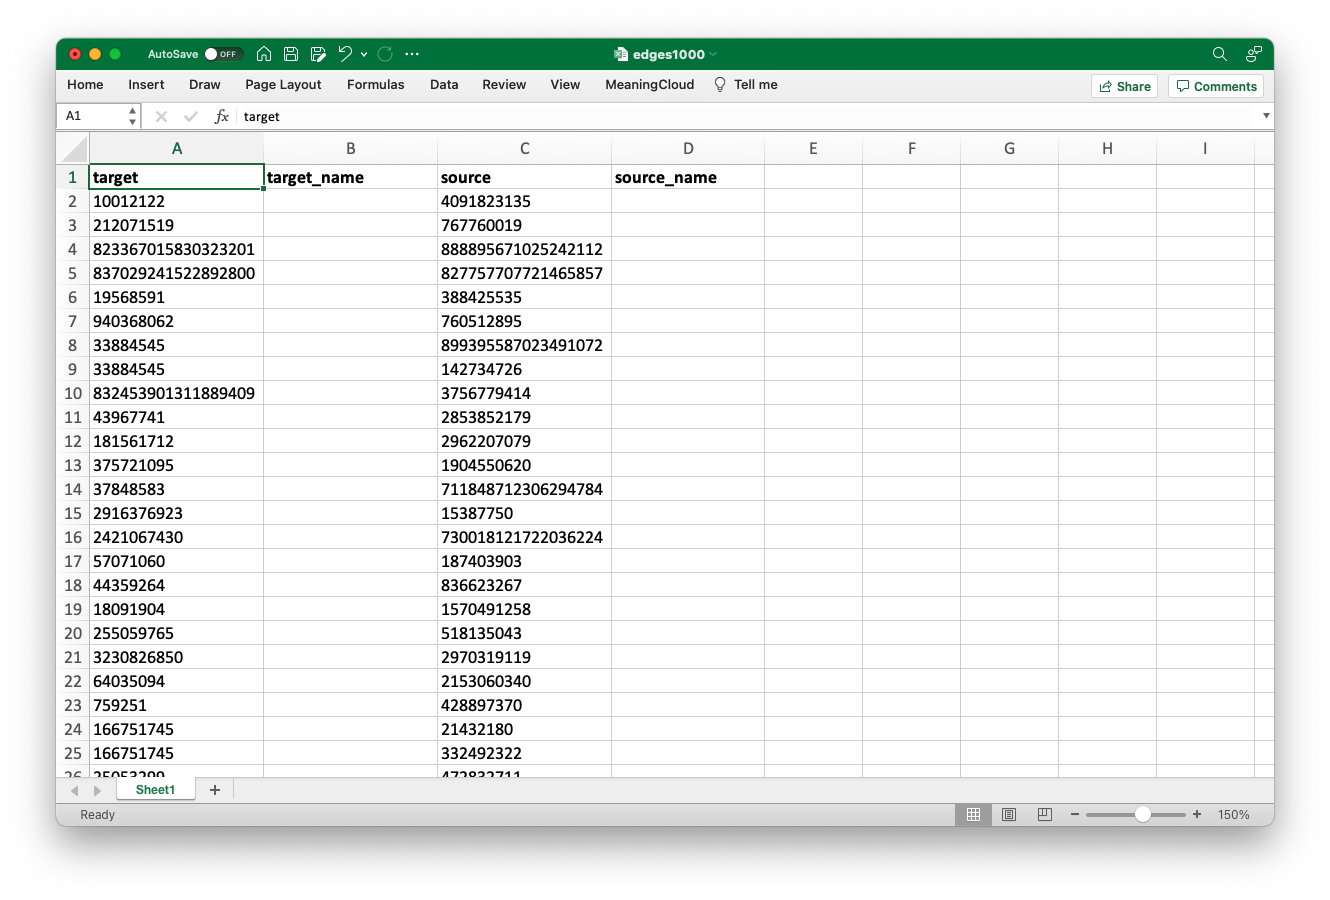Screen dimensions: 1330x900
Task: Click the Save icon in the Quick Access Toolbar
Action: click(291, 54)
